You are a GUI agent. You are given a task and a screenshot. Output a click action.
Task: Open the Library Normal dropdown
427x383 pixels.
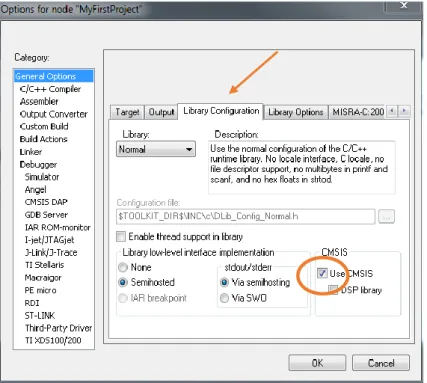click(x=156, y=149)
